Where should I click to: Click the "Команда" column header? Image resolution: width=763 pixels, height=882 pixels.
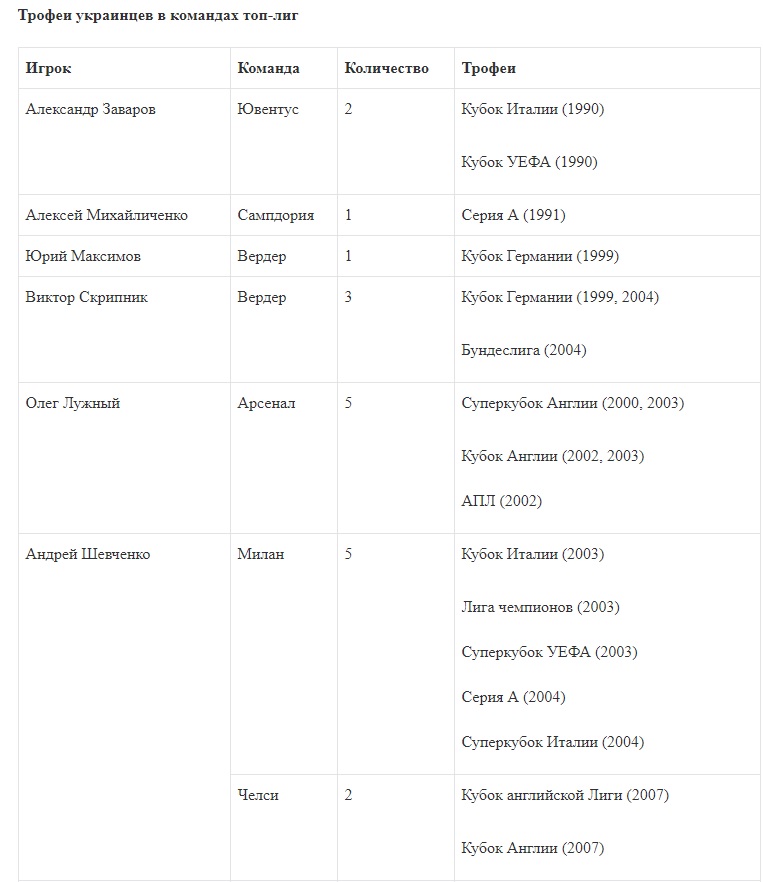click(268, 68)
